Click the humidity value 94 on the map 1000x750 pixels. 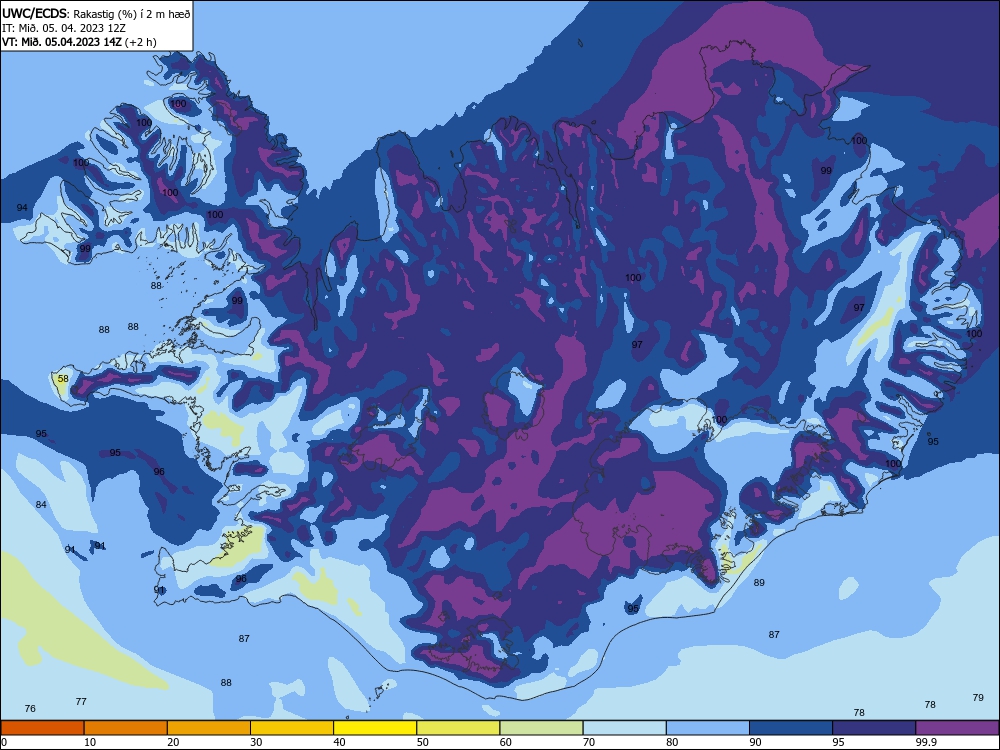coord(22,208)
